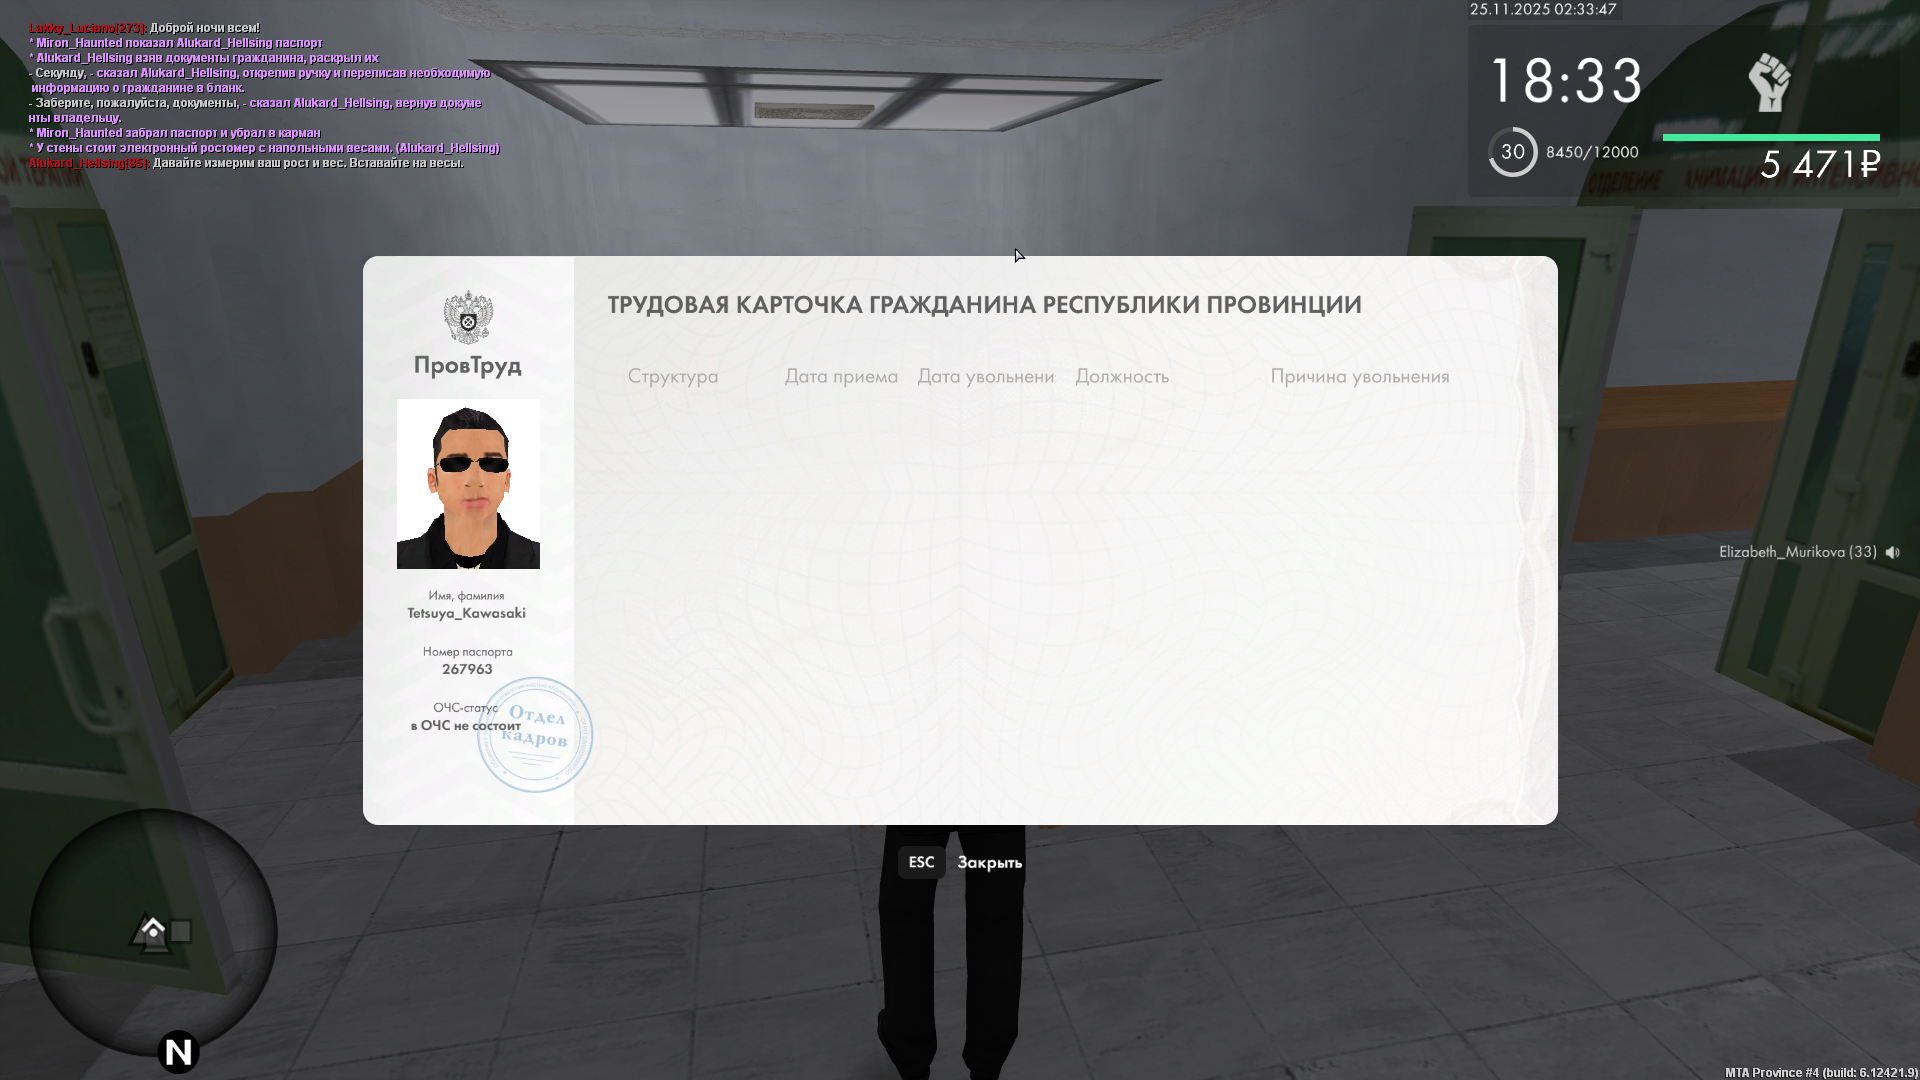The image size is (1920, 1080).
Task: Click the Причина увольнения column header
Action: pos(1359,377)
